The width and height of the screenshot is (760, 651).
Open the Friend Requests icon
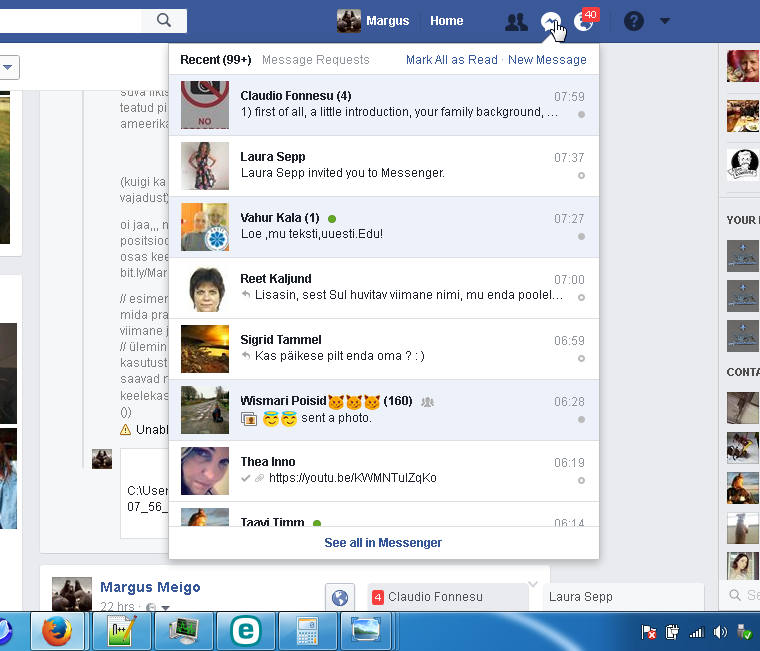pos(516,22)
